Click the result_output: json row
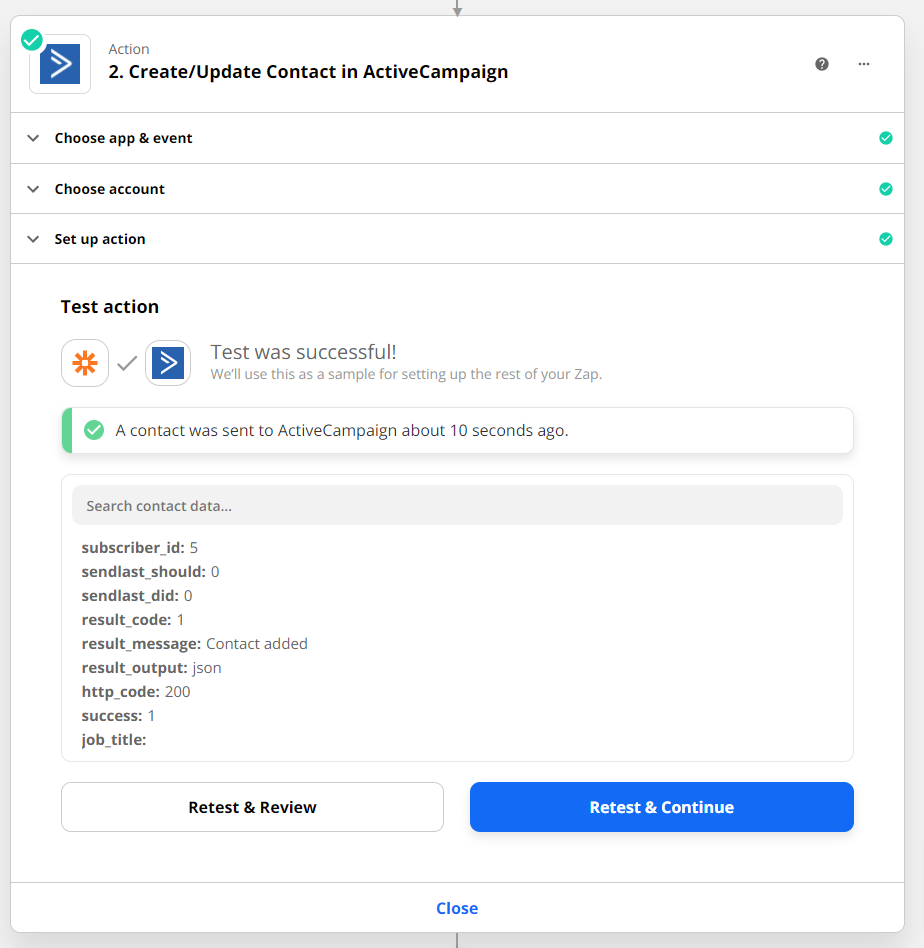 pyautogui.click(x=152, y=668)
